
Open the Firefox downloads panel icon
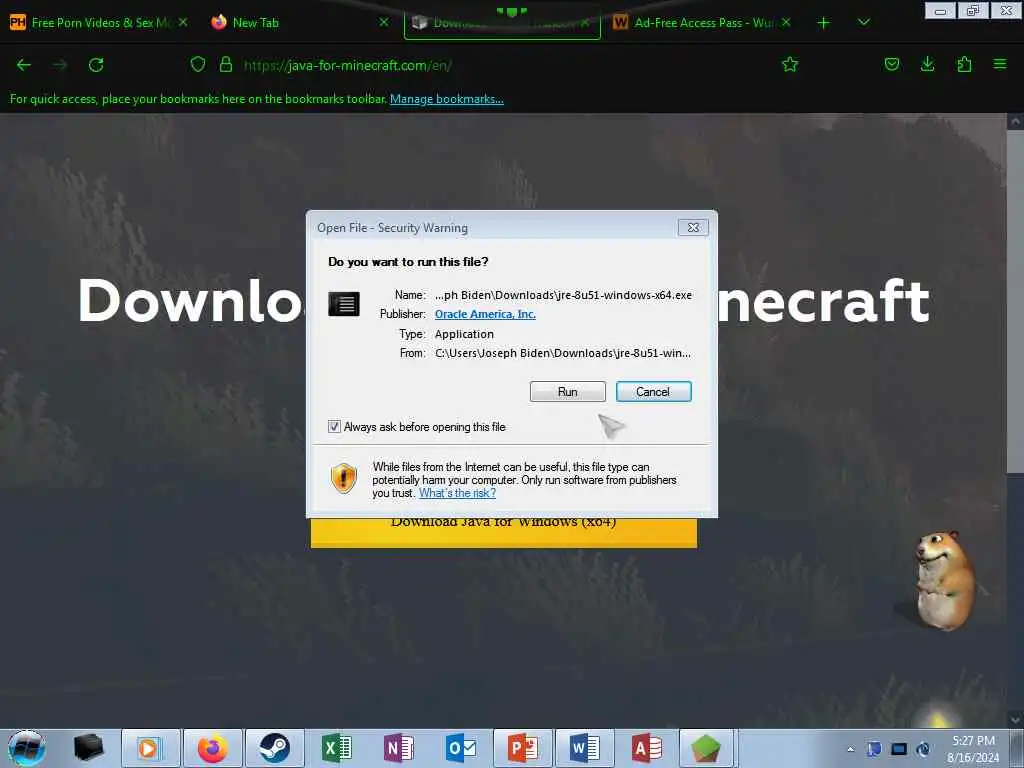[x=927, y=64]
